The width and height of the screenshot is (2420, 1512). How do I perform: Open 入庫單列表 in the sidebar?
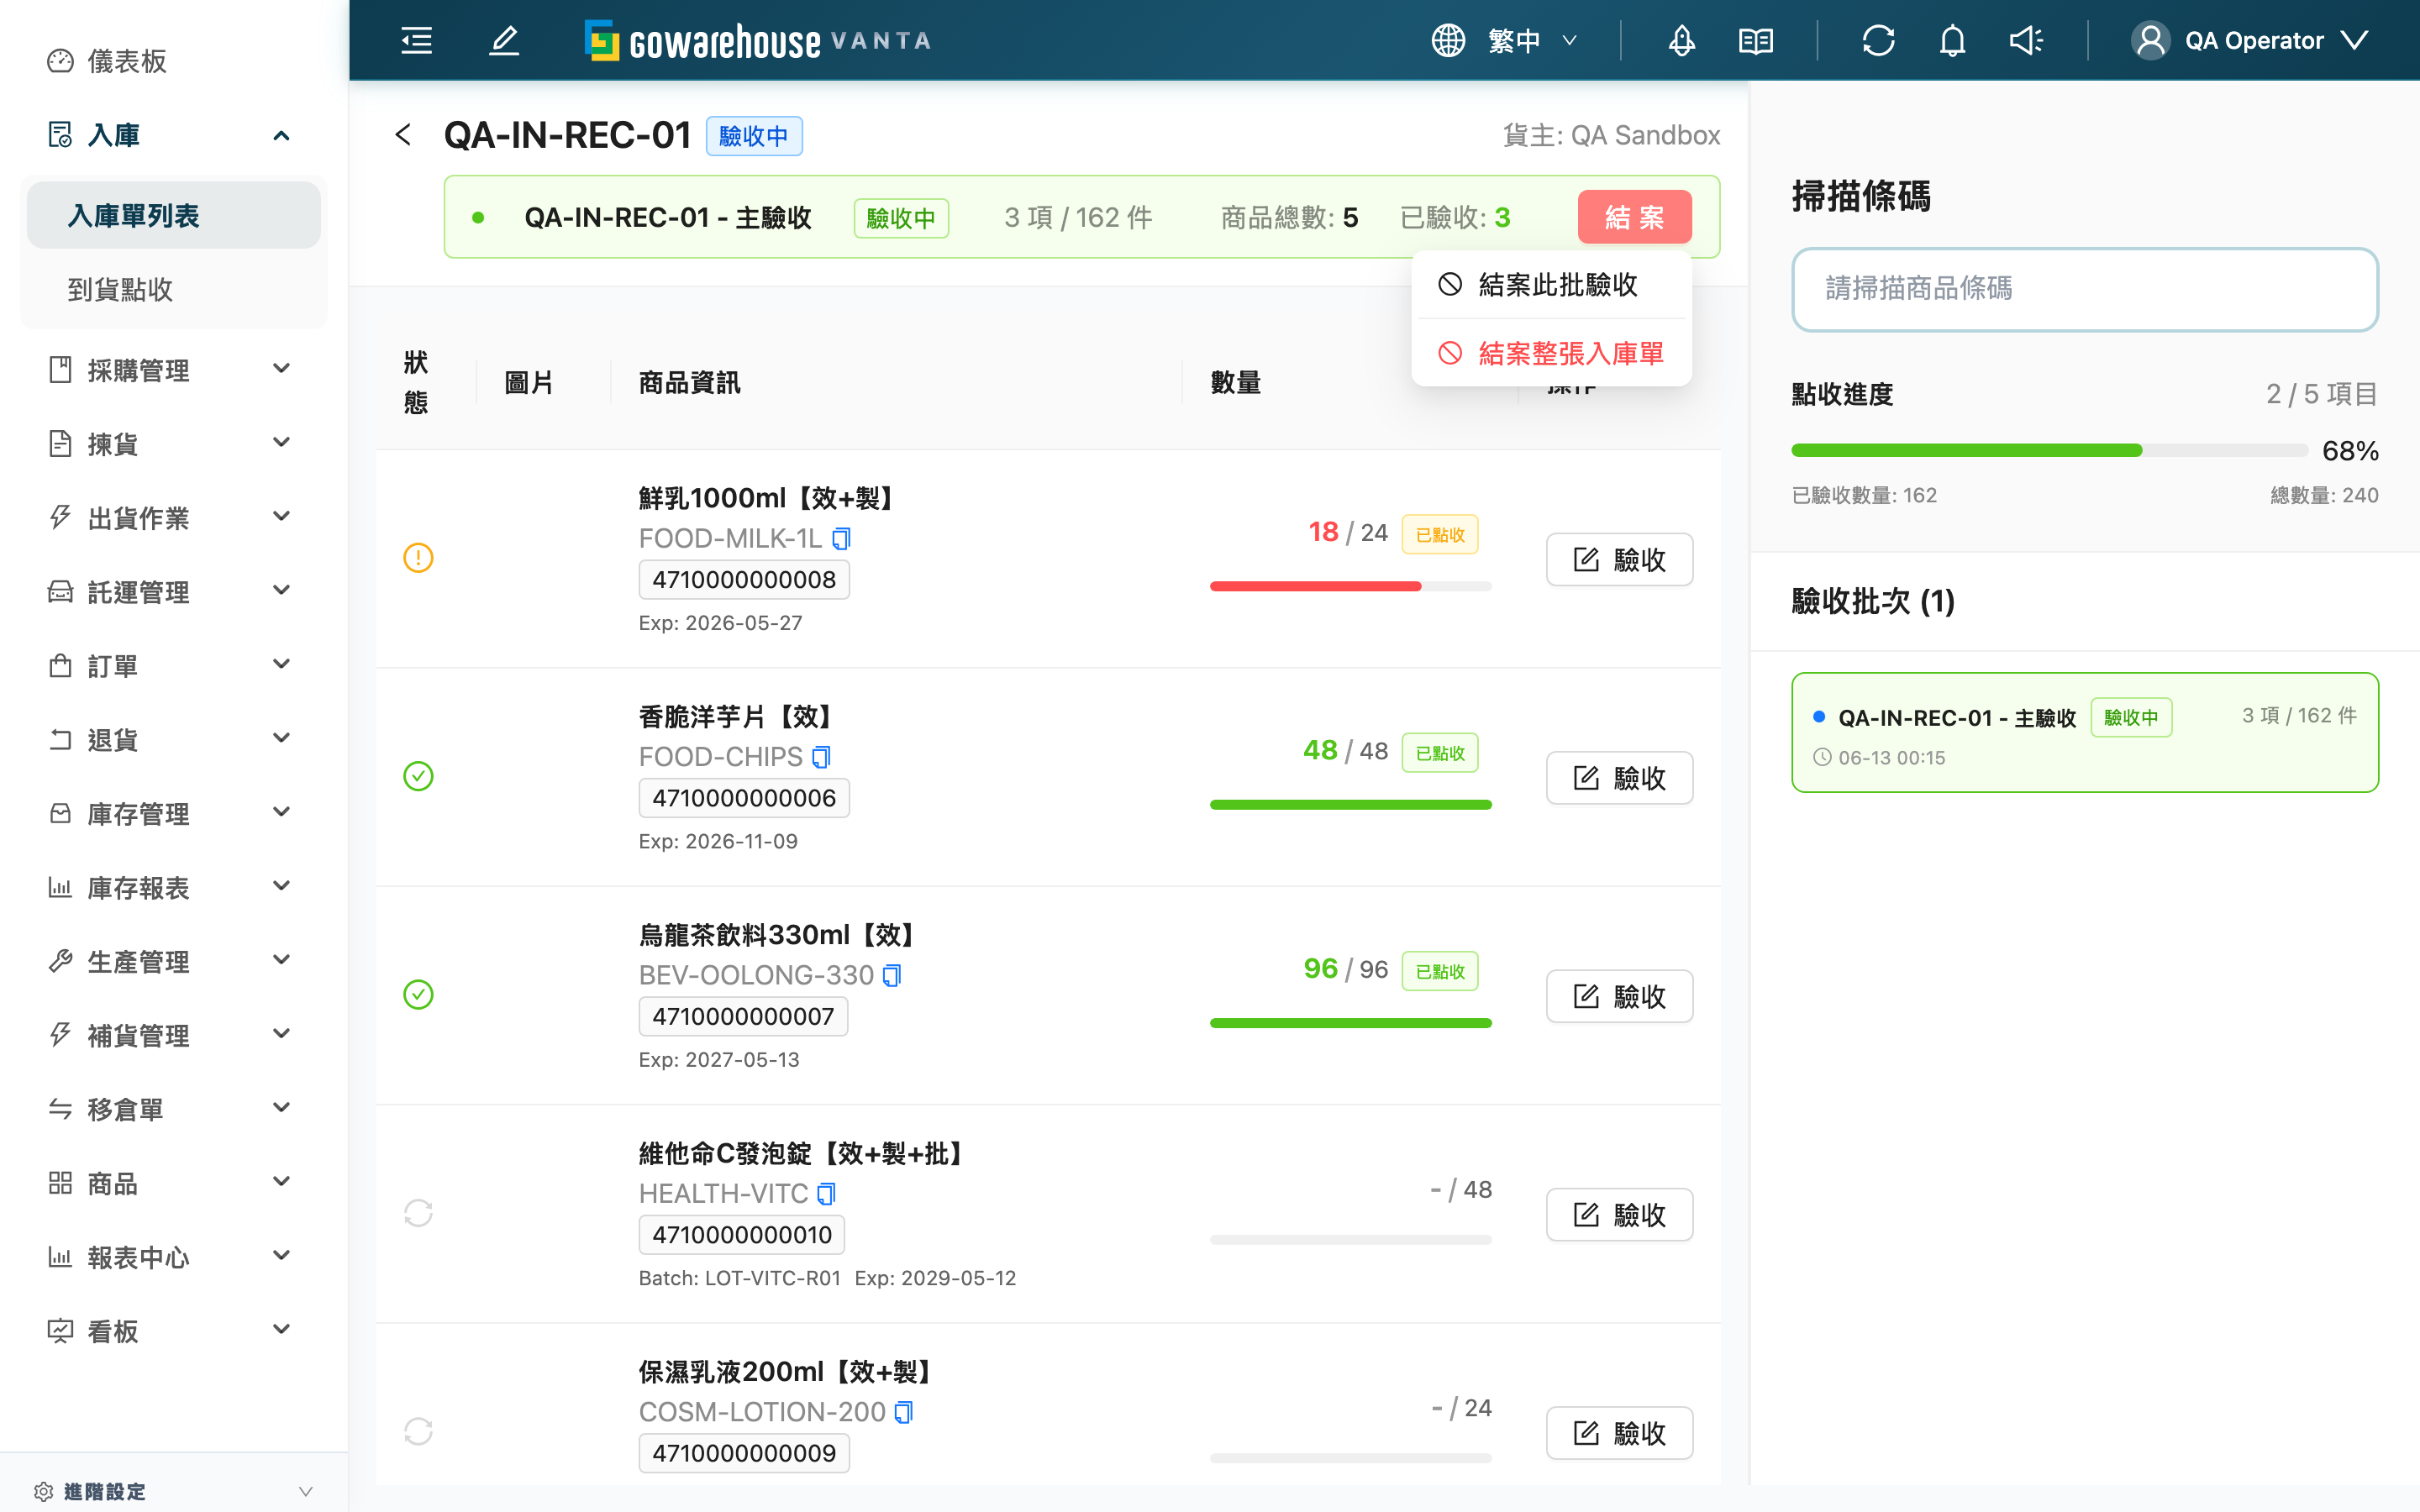click(174, 215)
